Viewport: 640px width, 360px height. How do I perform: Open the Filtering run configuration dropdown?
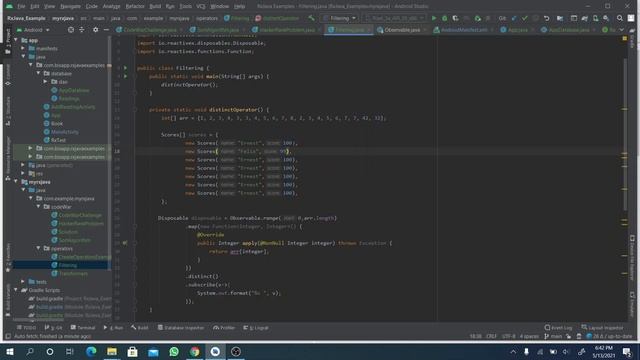340,18
